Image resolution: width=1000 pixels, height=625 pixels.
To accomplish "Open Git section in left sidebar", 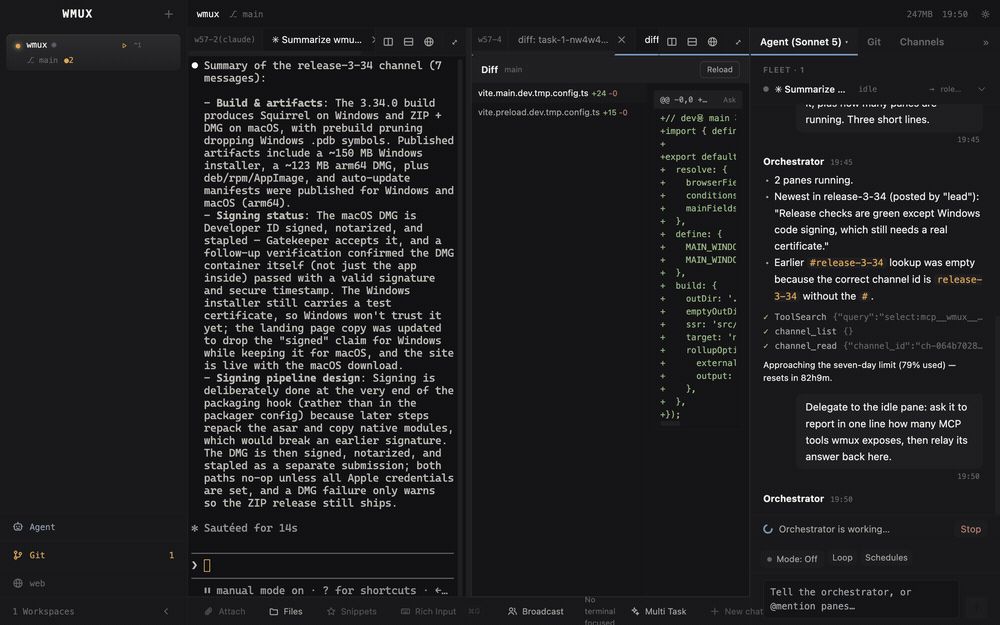I will click(x=94, y=555).
